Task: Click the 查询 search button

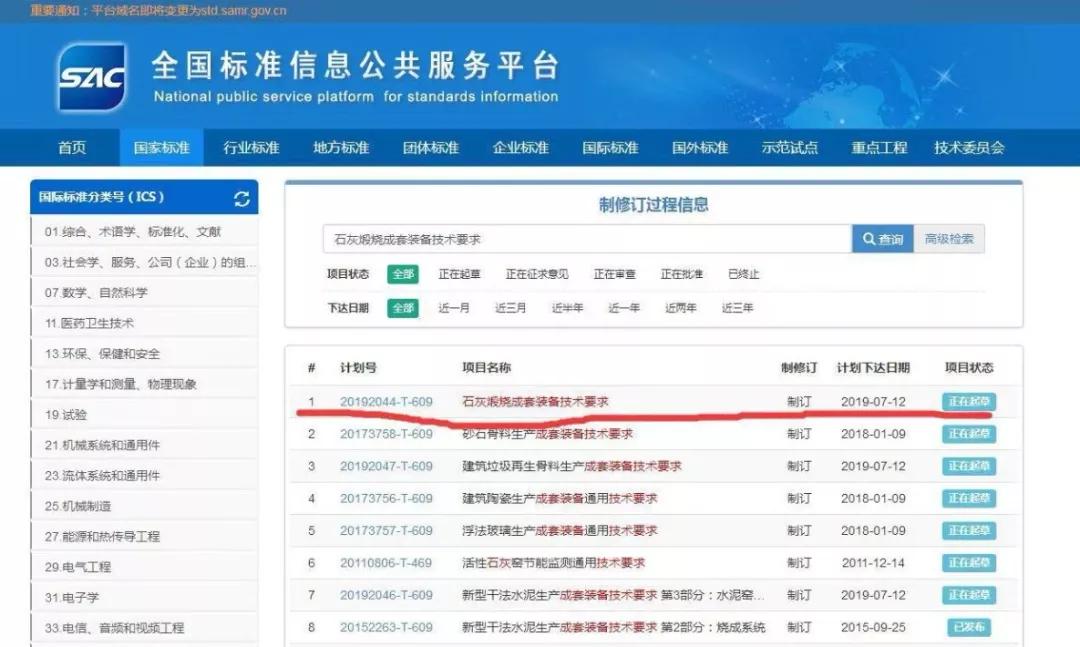Action: [x=882, y=239]
